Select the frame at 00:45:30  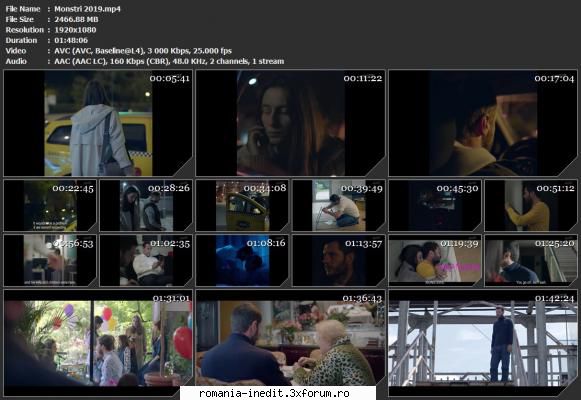pyautogui.click(x=435, y=206)
